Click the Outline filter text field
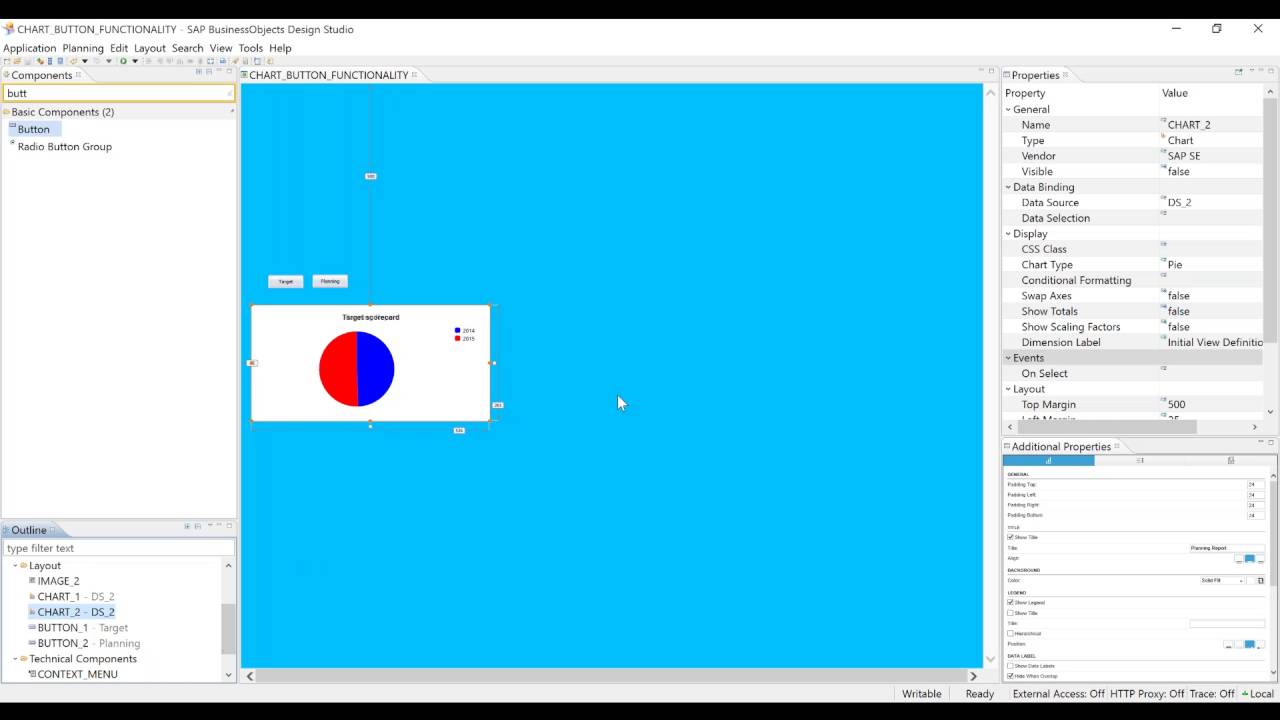The width and height of the screenshot is (1280, 720). coord(119,548)
